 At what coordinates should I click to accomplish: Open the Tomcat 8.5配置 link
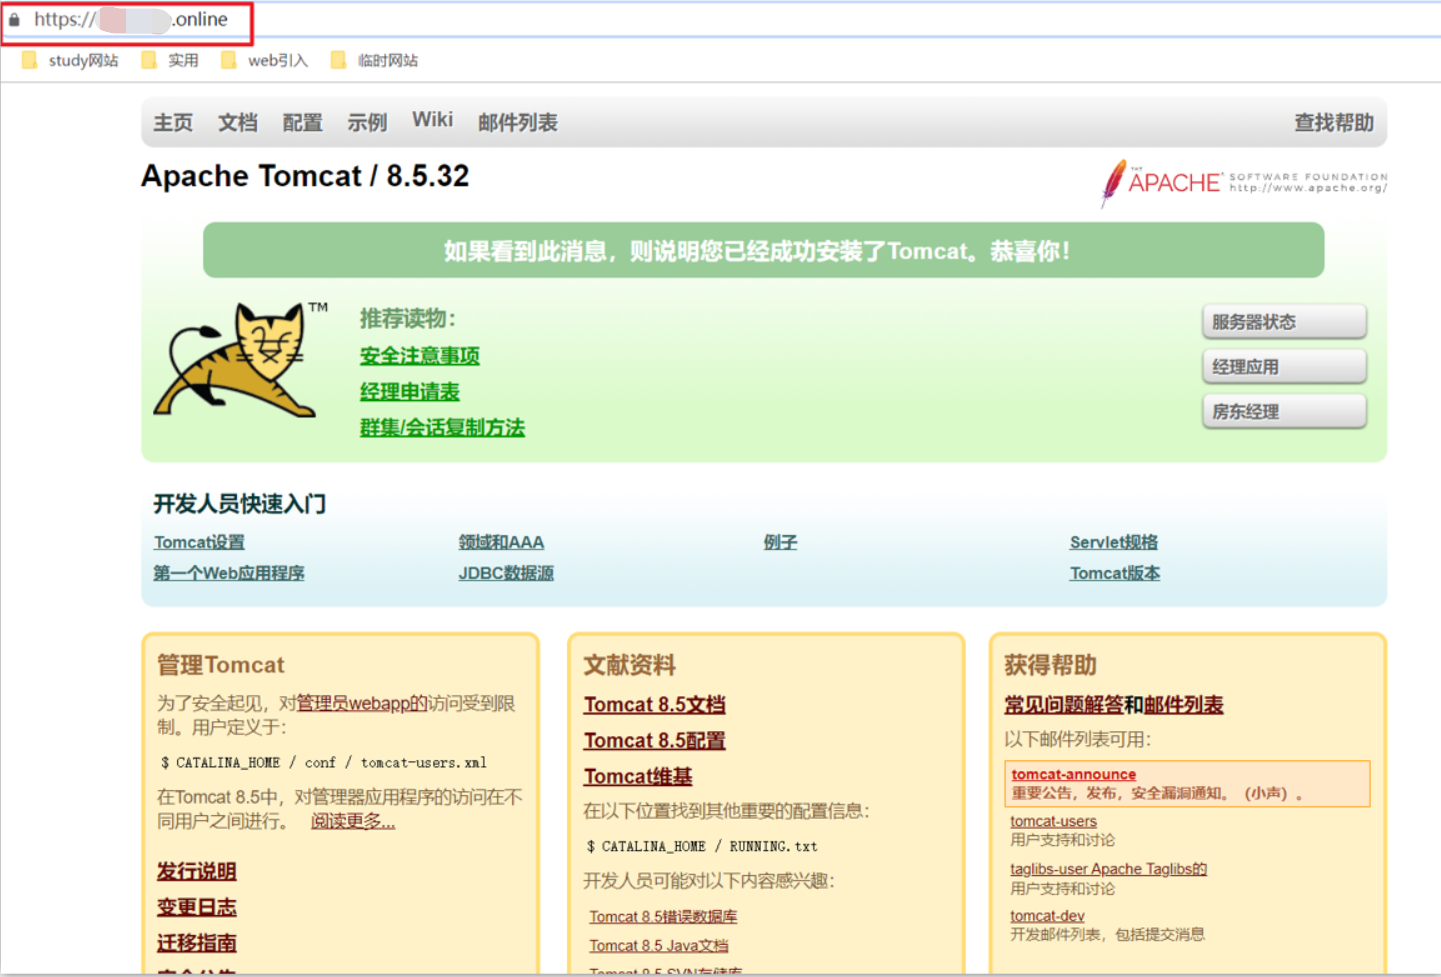coord(655,741)
